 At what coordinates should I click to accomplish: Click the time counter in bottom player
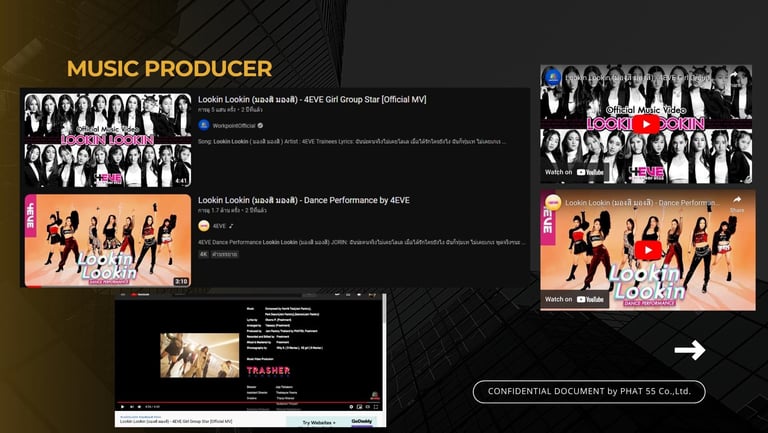(x=152, y=407)
